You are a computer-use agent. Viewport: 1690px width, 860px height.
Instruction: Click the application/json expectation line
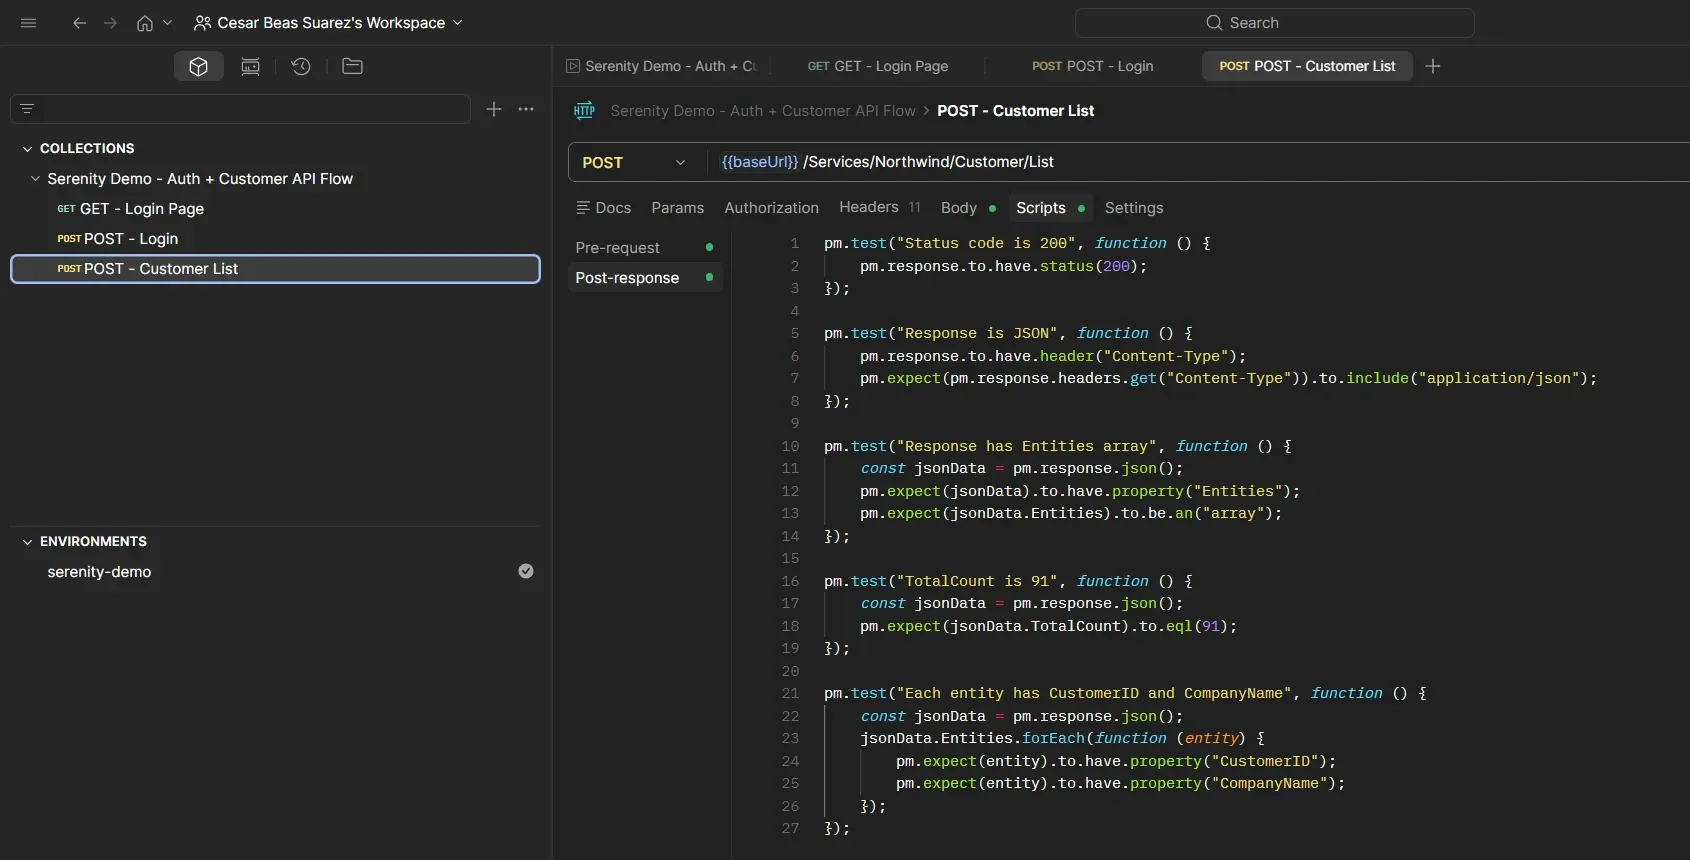(1229, 378)
